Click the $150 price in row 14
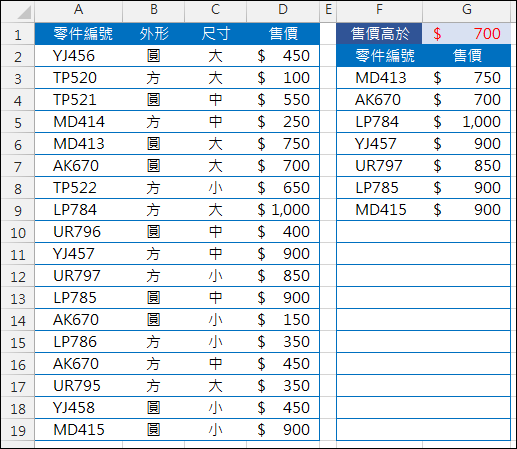The image size is (517, 449). tap(283, 320)
